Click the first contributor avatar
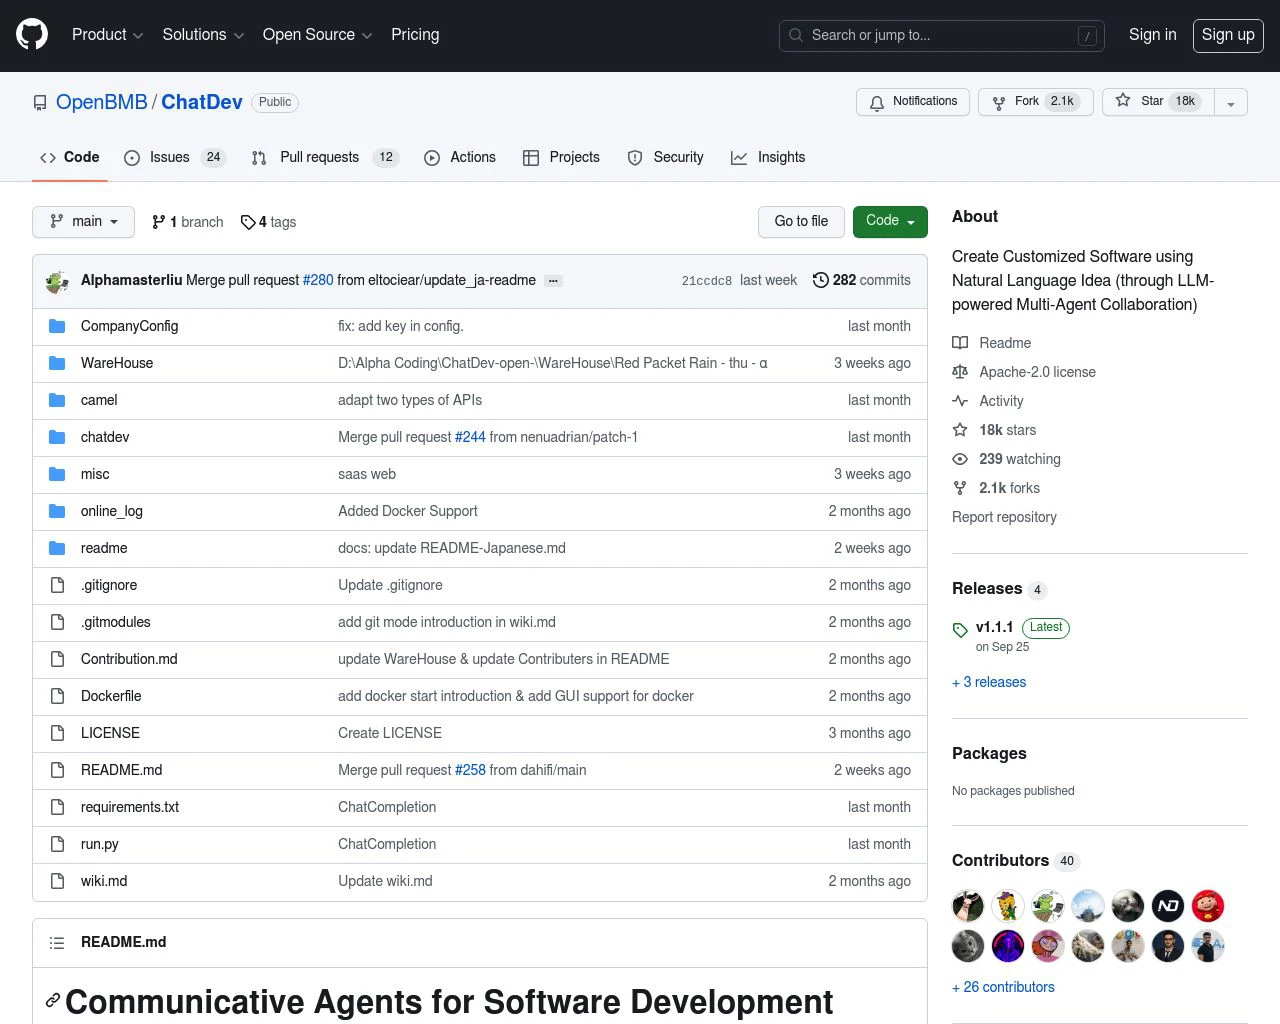Screen dimensions: 1280x1024 (968, 906)
